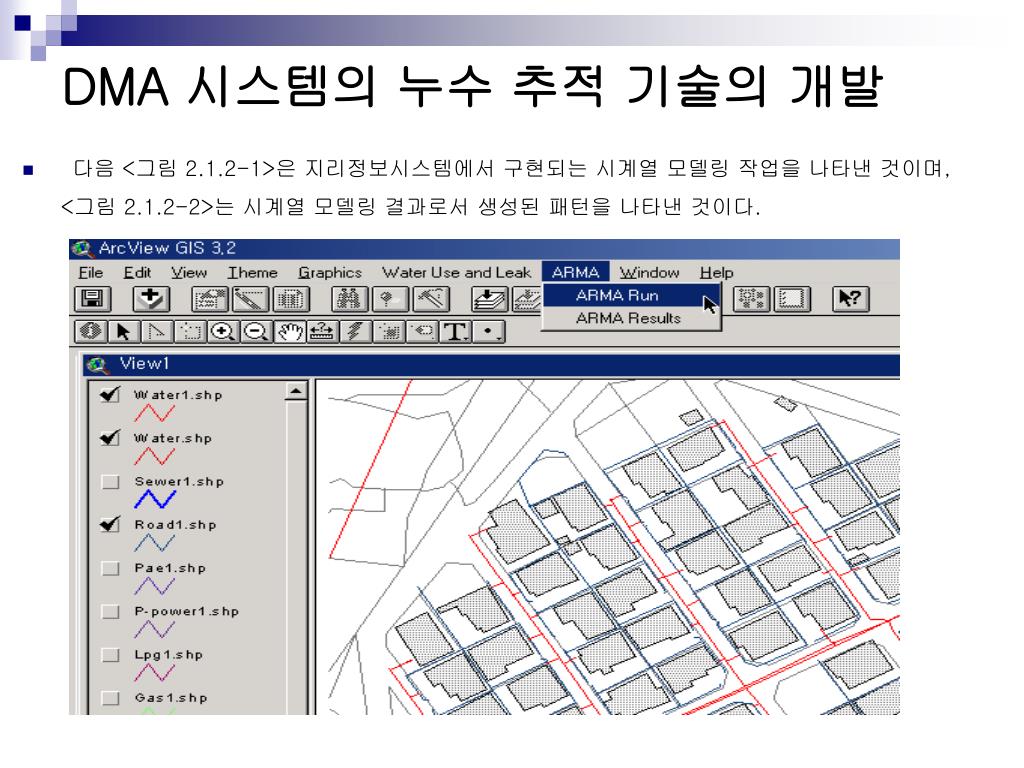This screenshot has width=1024, height=768.
Task: Open the Window menu
Action: [650, 272]
